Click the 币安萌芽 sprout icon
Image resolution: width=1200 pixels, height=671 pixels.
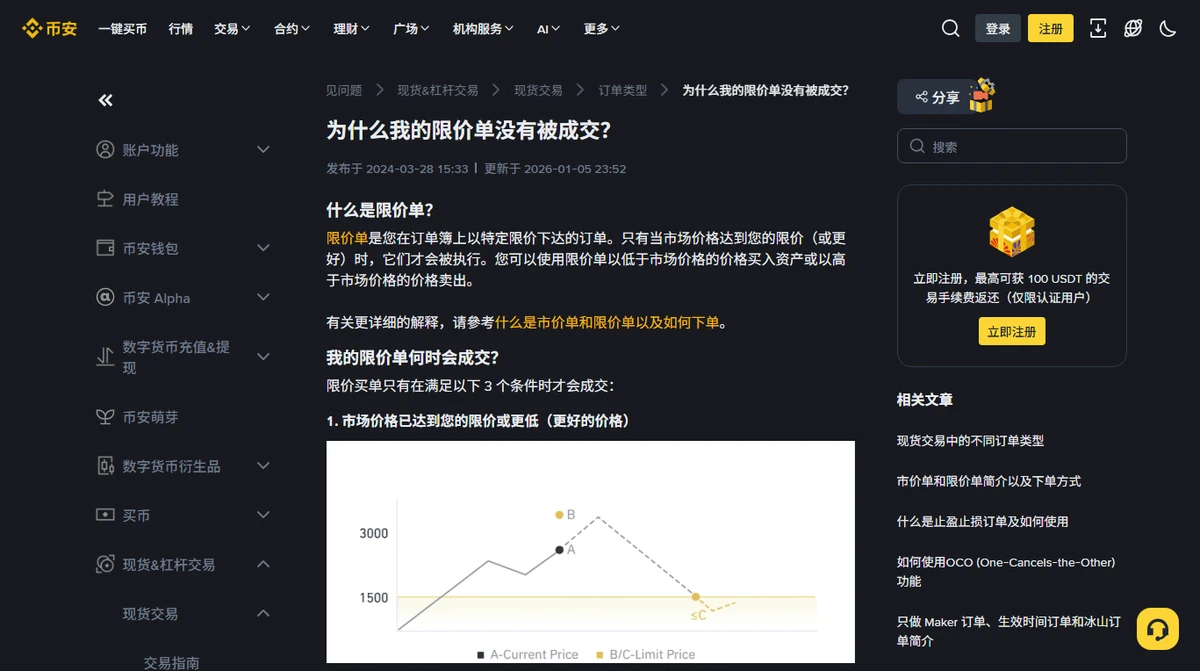105,417
